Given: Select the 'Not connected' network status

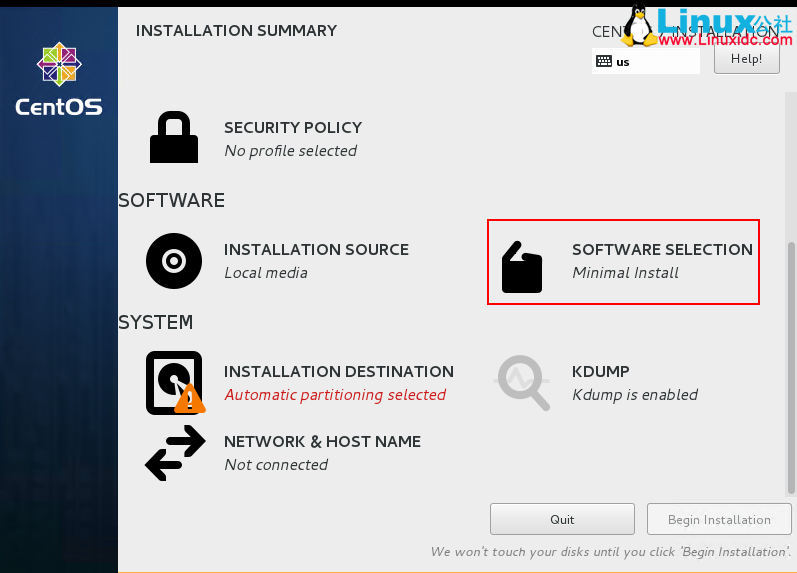Looking at the screenshot, I should tap(276, 465).
